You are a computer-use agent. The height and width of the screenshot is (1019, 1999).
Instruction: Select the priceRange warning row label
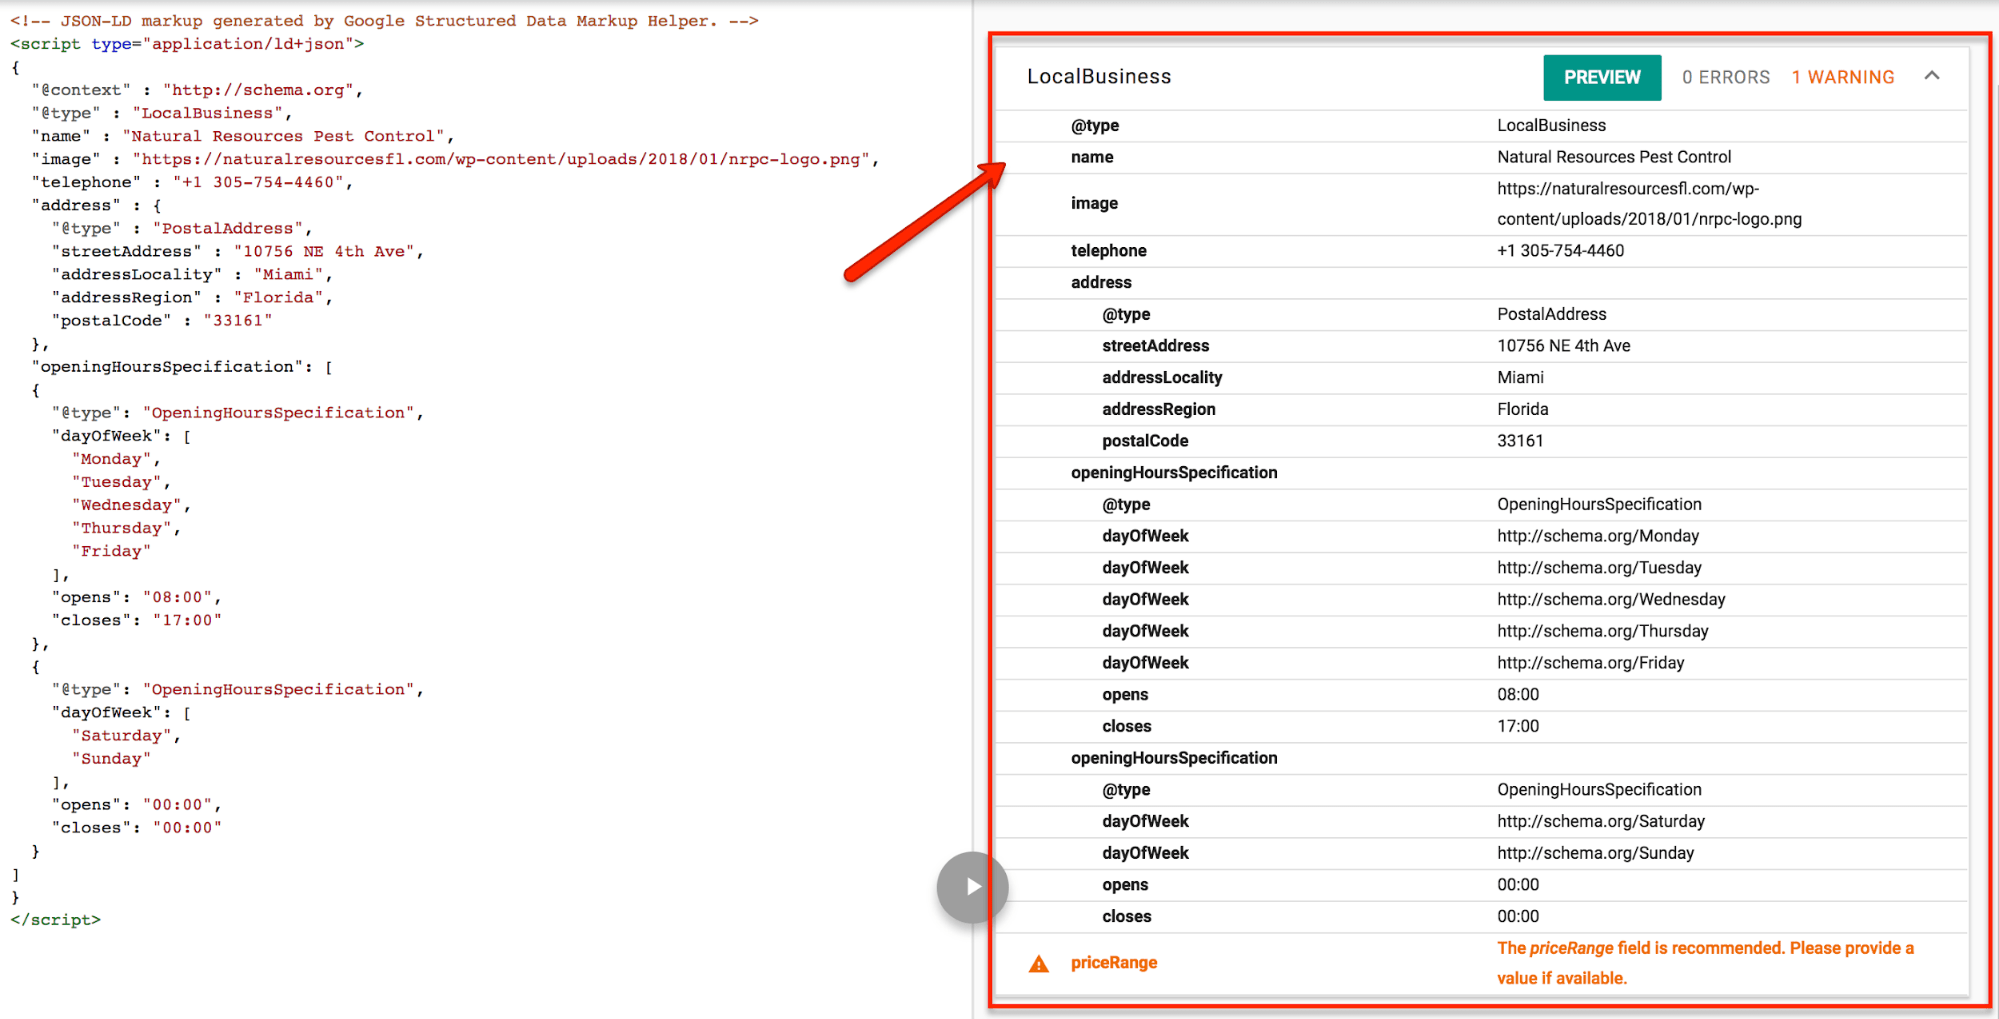1114,963
